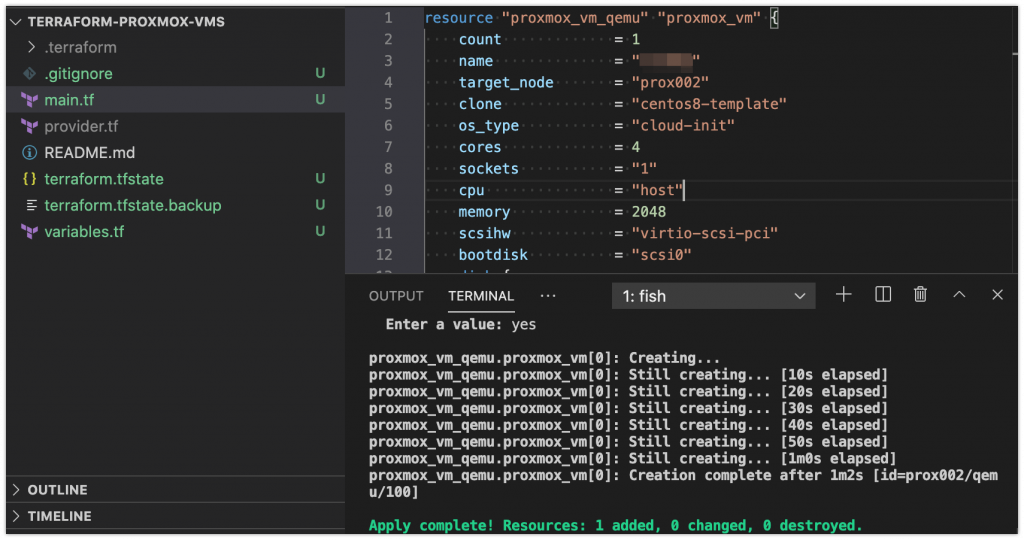Click the 'U' status badge of variables.tf

pos(320,232)
